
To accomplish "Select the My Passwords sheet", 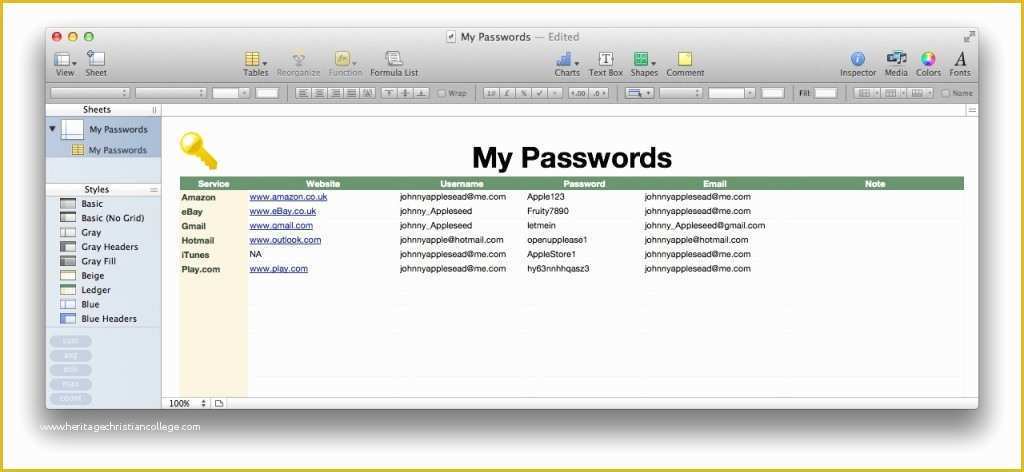I will [x=103, y=129].
